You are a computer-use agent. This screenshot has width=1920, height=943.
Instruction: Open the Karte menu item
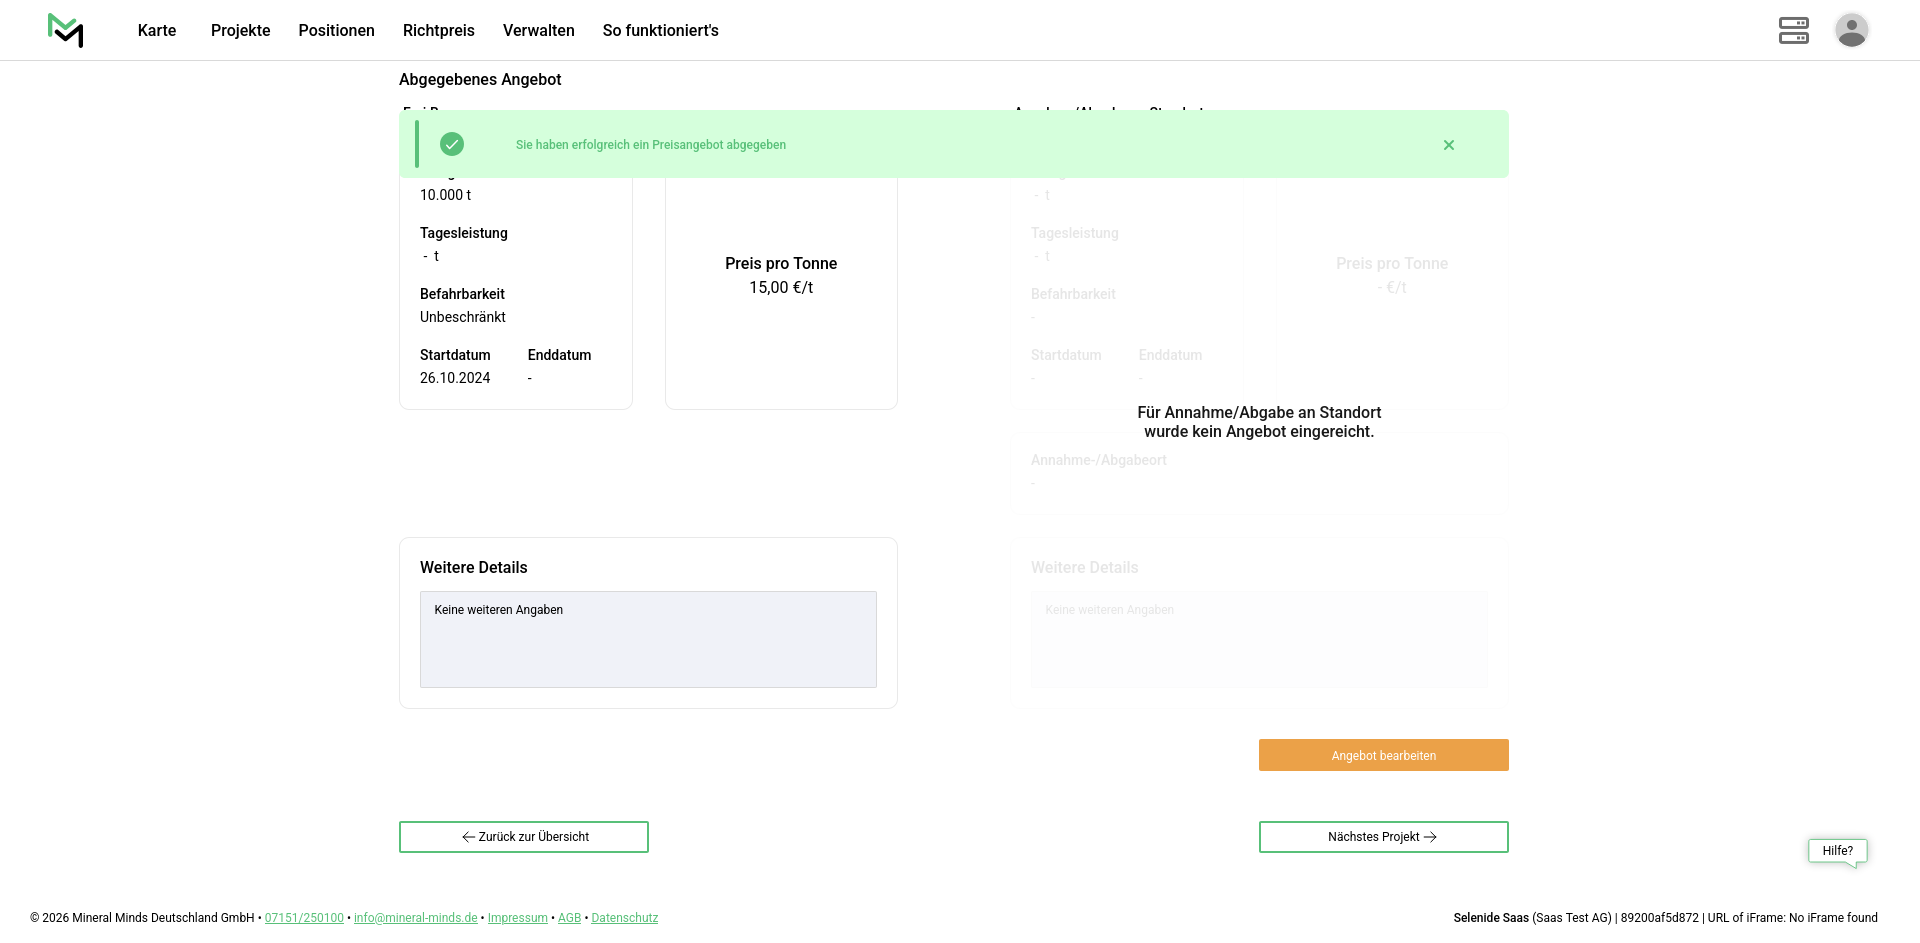click(x=157, y=31)
